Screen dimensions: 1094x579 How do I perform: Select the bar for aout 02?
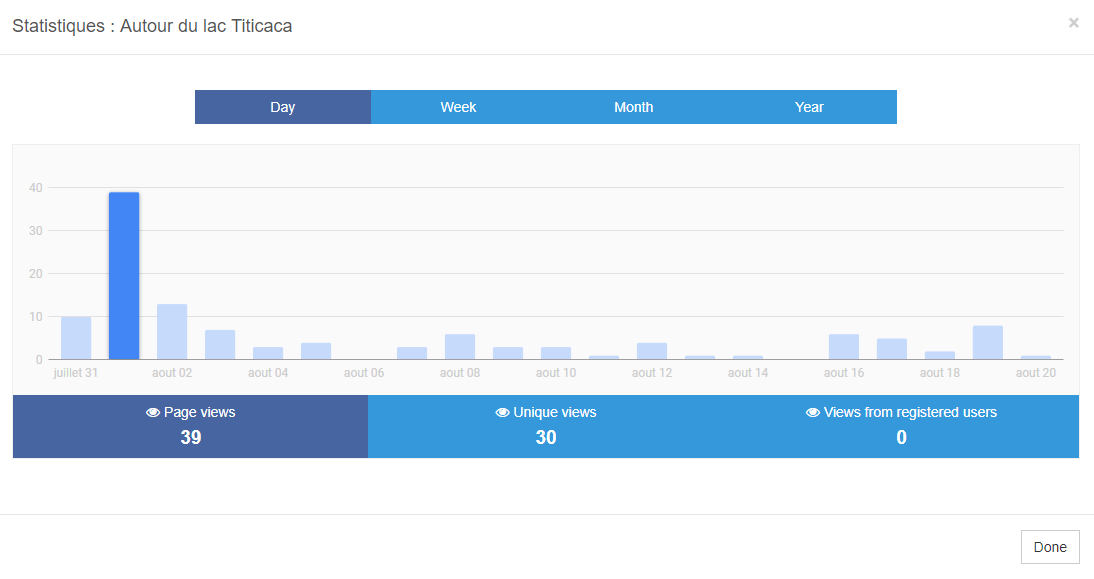tap(170, 330)
